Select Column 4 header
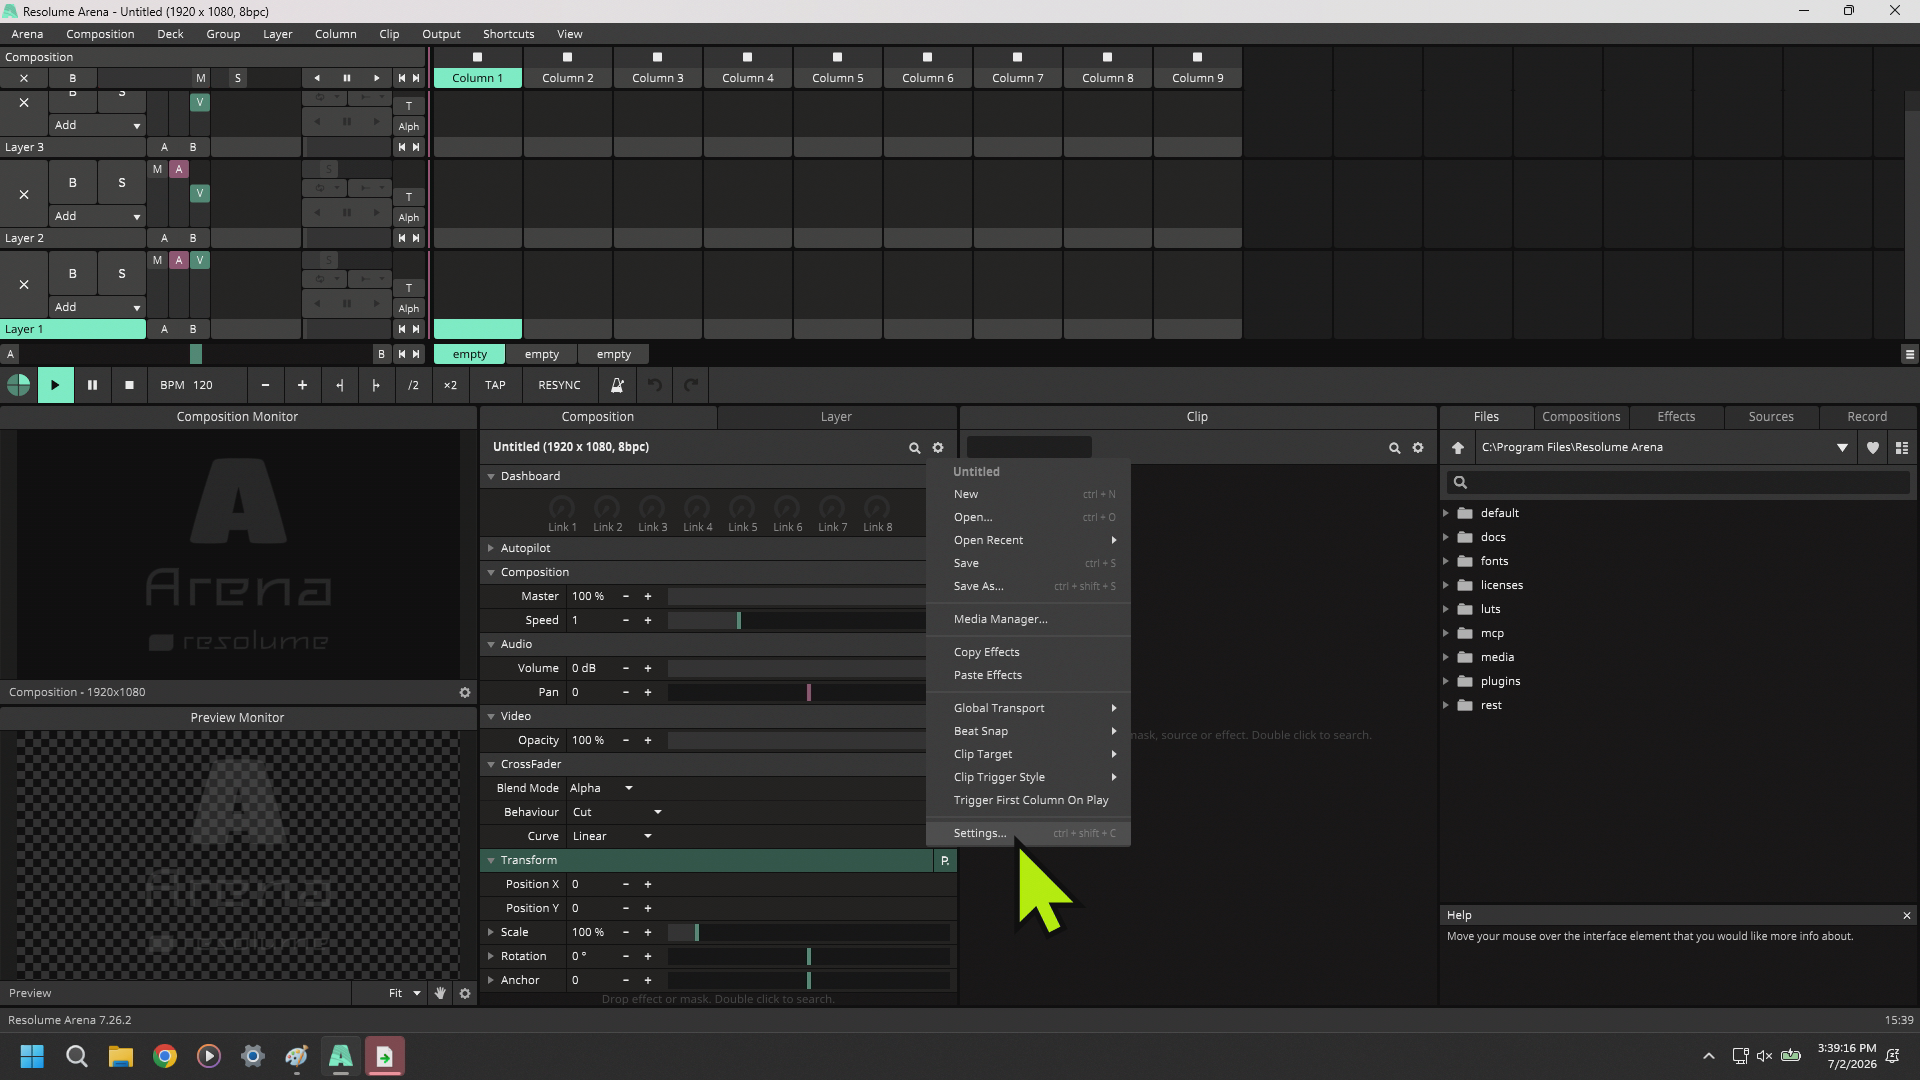This screenshot has height=1080, width=1920. click(748, 78)
